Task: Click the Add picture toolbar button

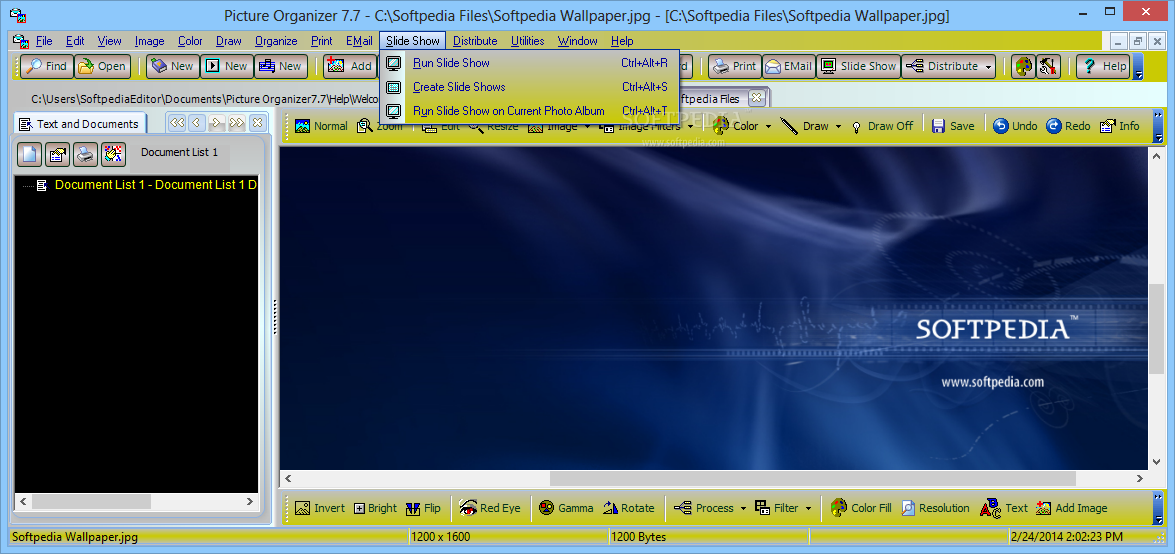Action: point(350,66)
